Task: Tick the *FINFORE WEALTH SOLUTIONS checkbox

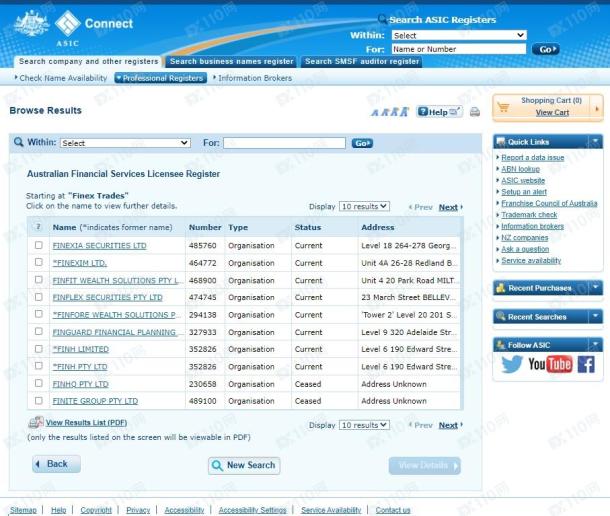Action: (x=39, y=314)
